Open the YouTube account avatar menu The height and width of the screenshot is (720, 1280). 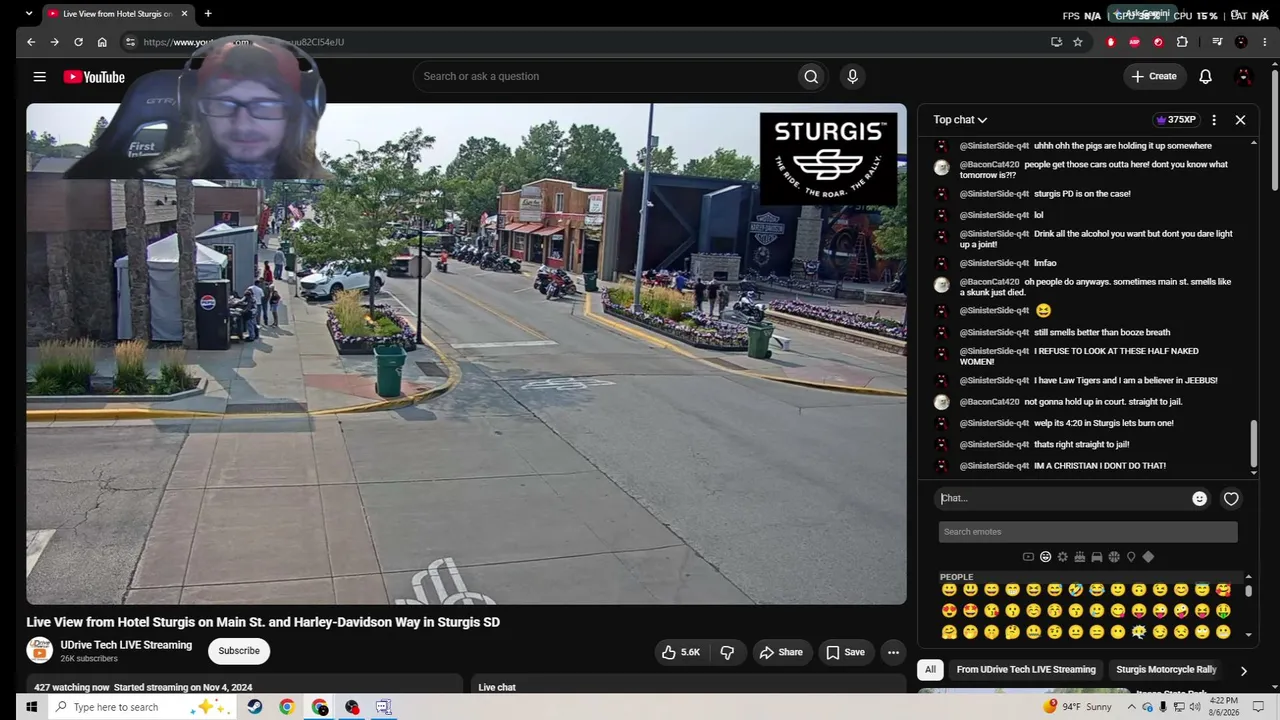pos(1244,77)
